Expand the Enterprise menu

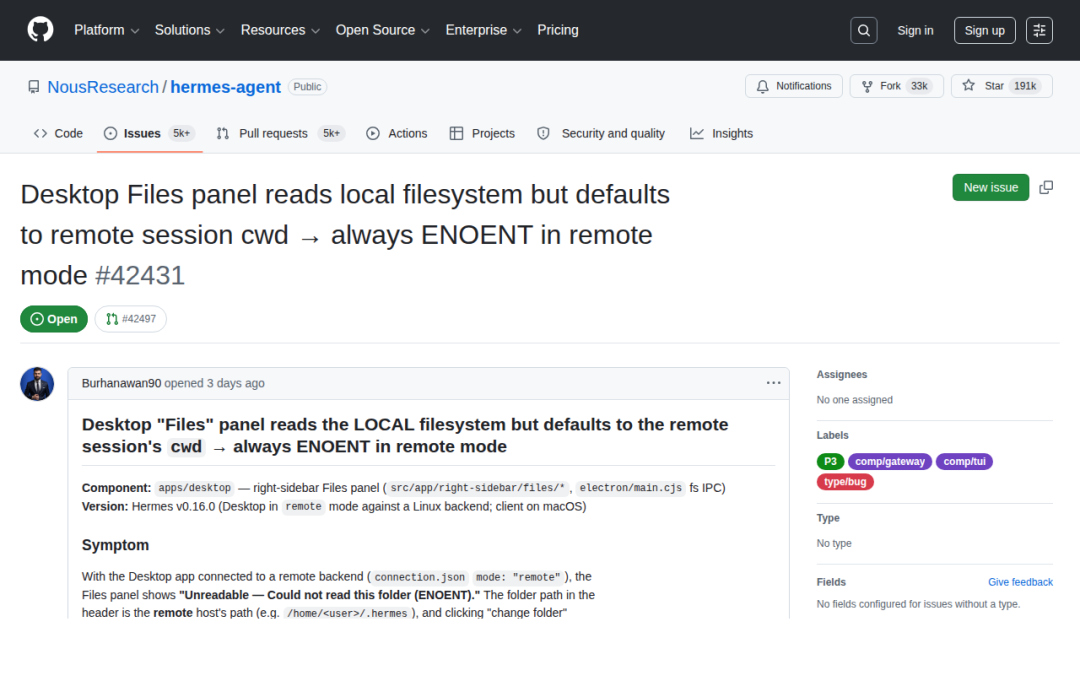[483, 30]
